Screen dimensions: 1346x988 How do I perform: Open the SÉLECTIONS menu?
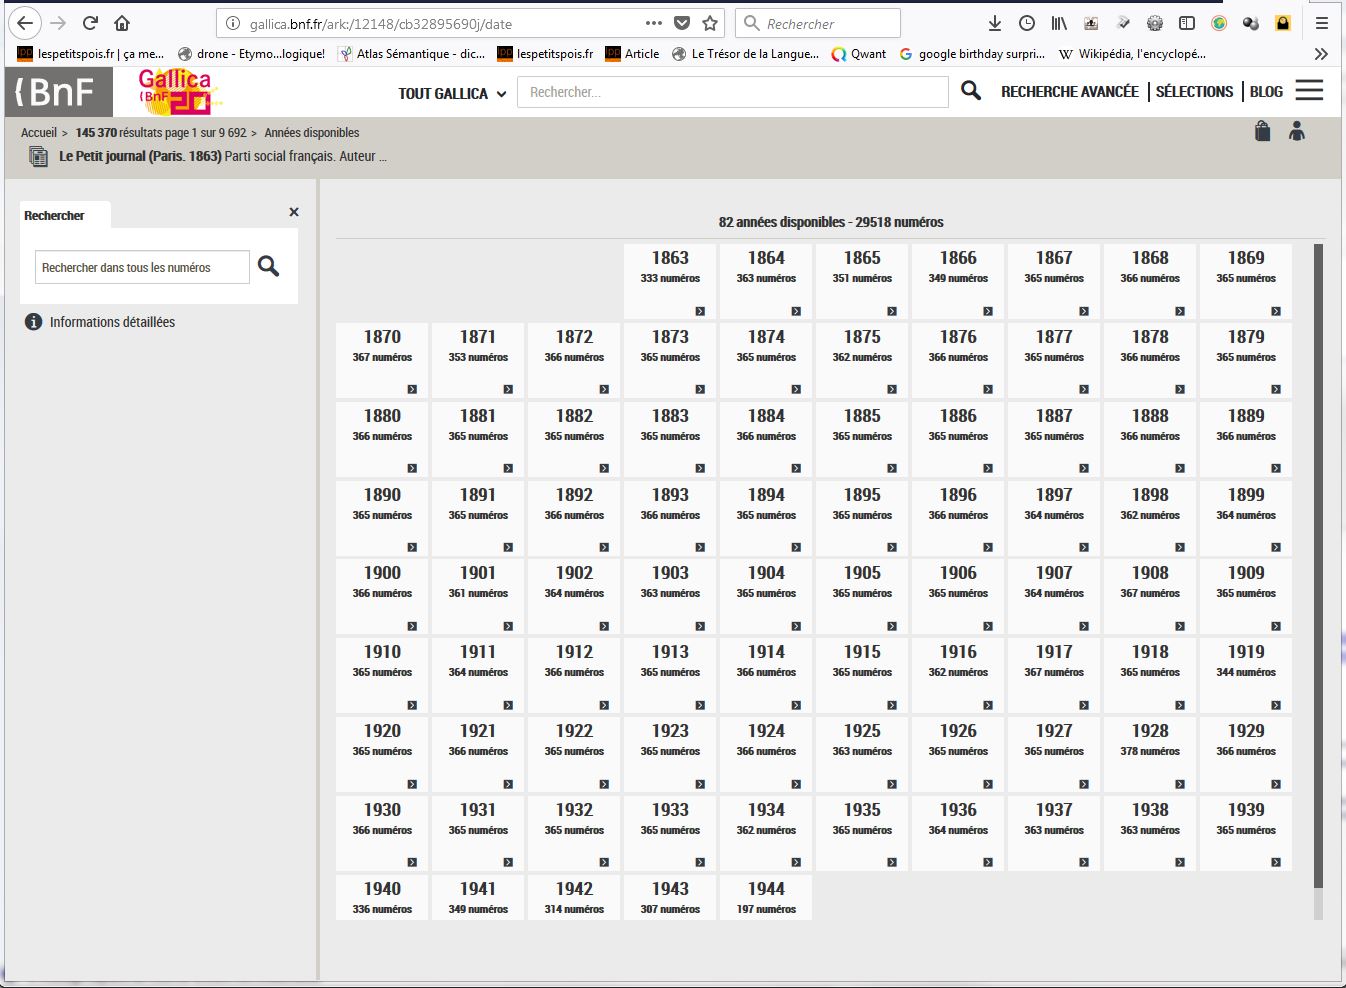(x=1194, y=92)
